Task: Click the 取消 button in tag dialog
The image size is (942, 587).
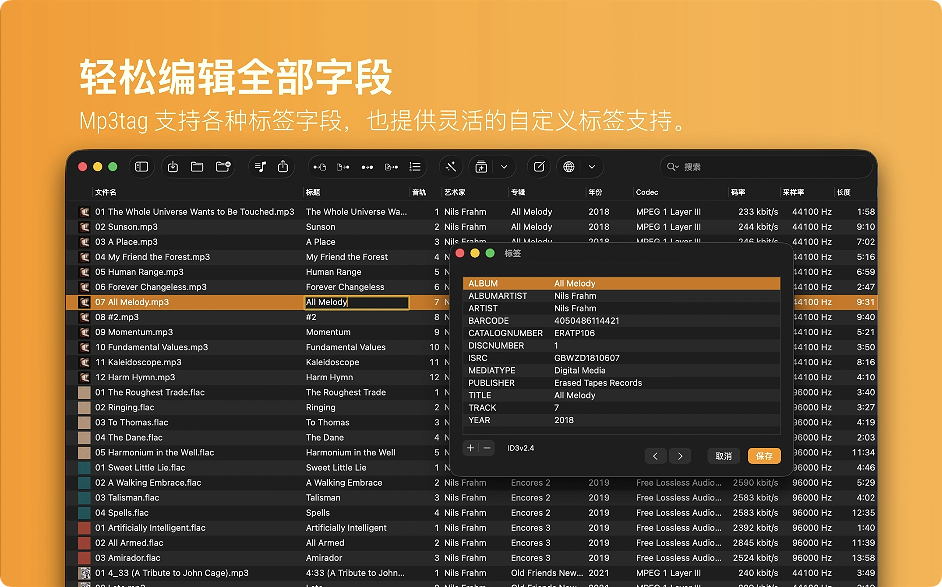Action: [x=724, y=456]
